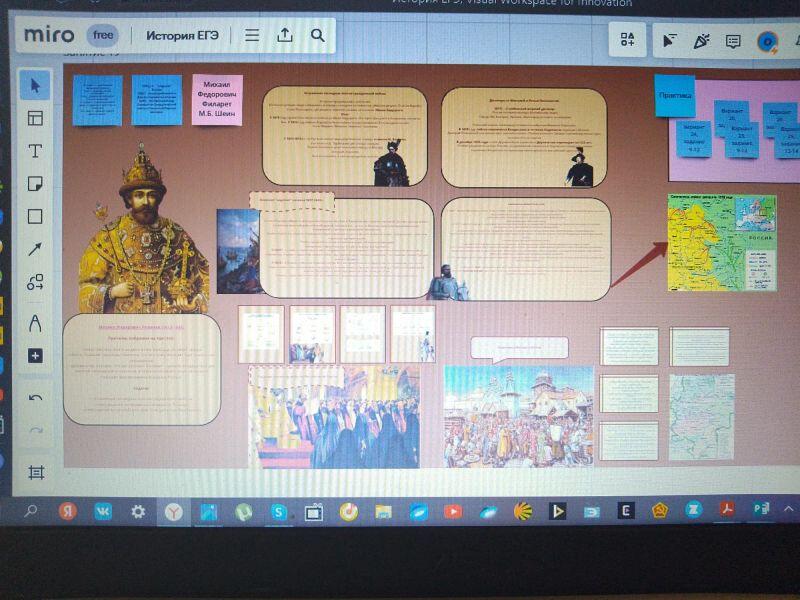Open the reactions party popper icon

[702, 41]
